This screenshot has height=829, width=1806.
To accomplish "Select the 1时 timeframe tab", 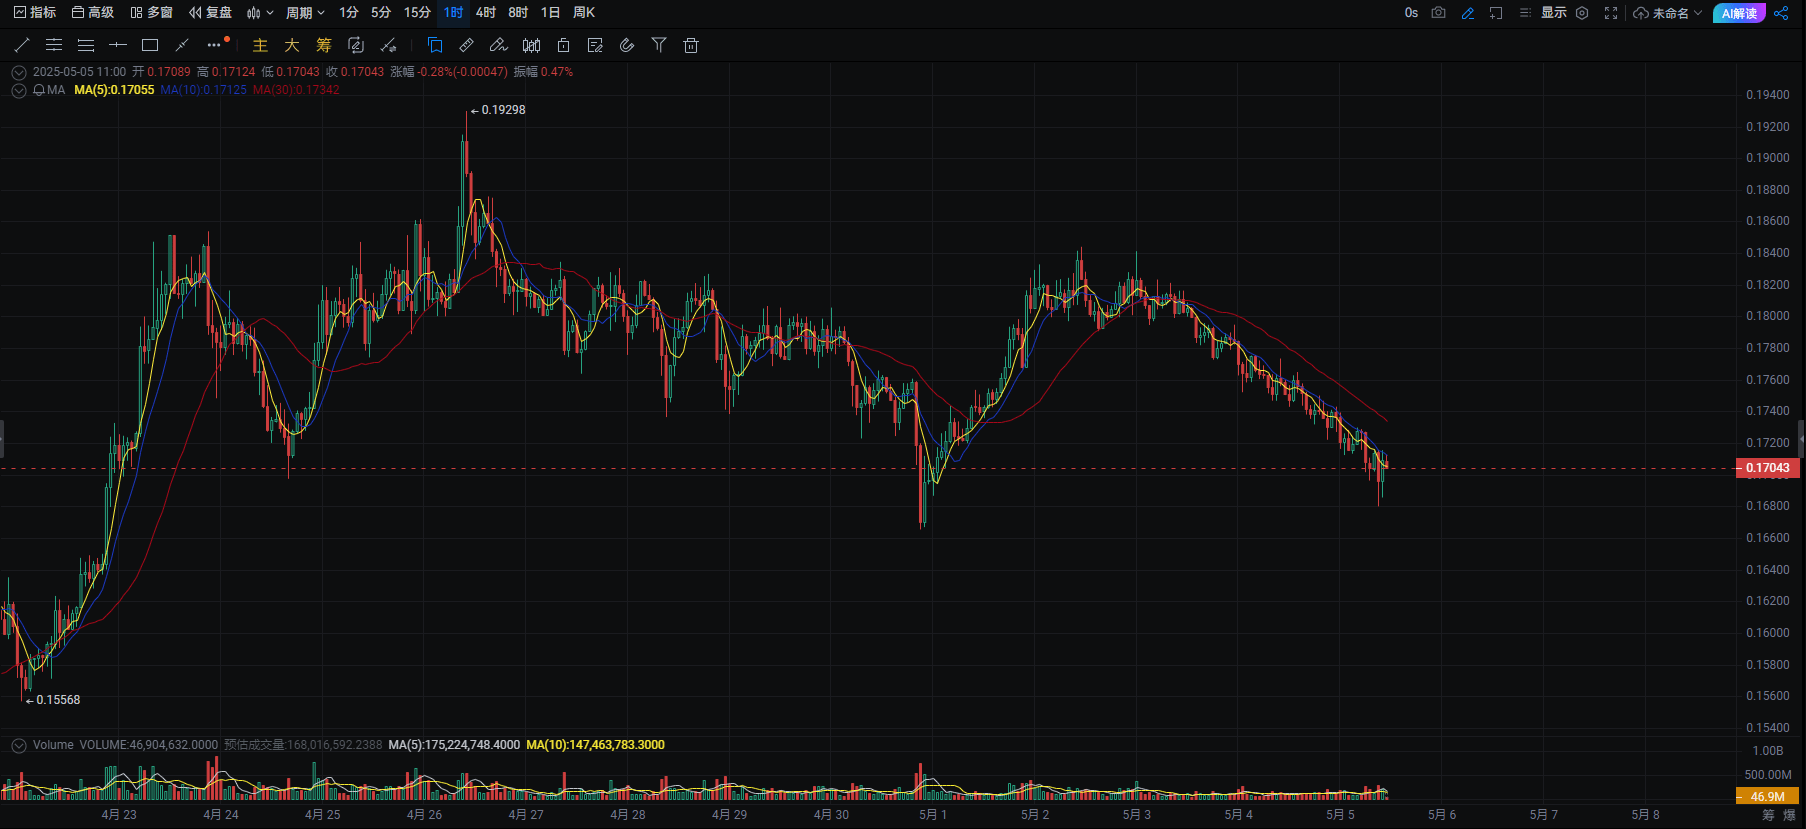I will point(454,13).
